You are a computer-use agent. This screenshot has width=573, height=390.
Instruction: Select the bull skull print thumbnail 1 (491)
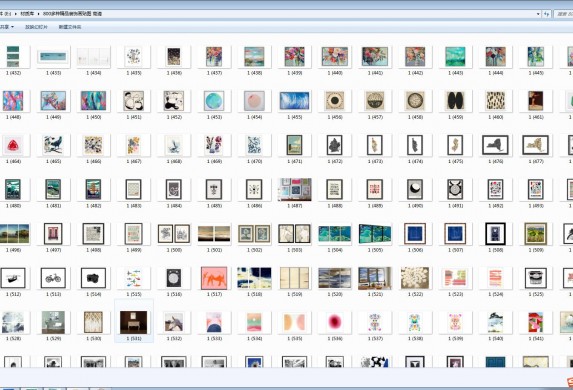(x=455, y=189)
